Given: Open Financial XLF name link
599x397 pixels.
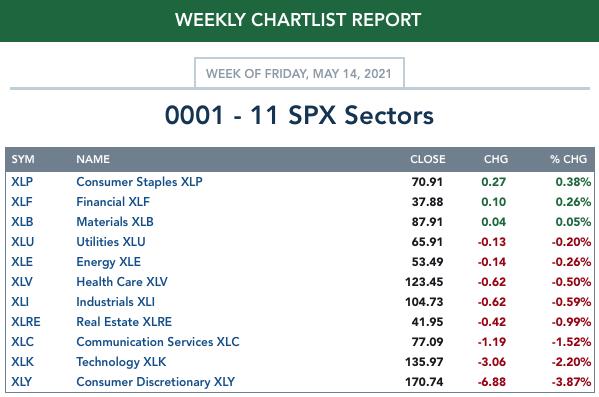Looking at the screenshot, I should (x=113, y=202).
